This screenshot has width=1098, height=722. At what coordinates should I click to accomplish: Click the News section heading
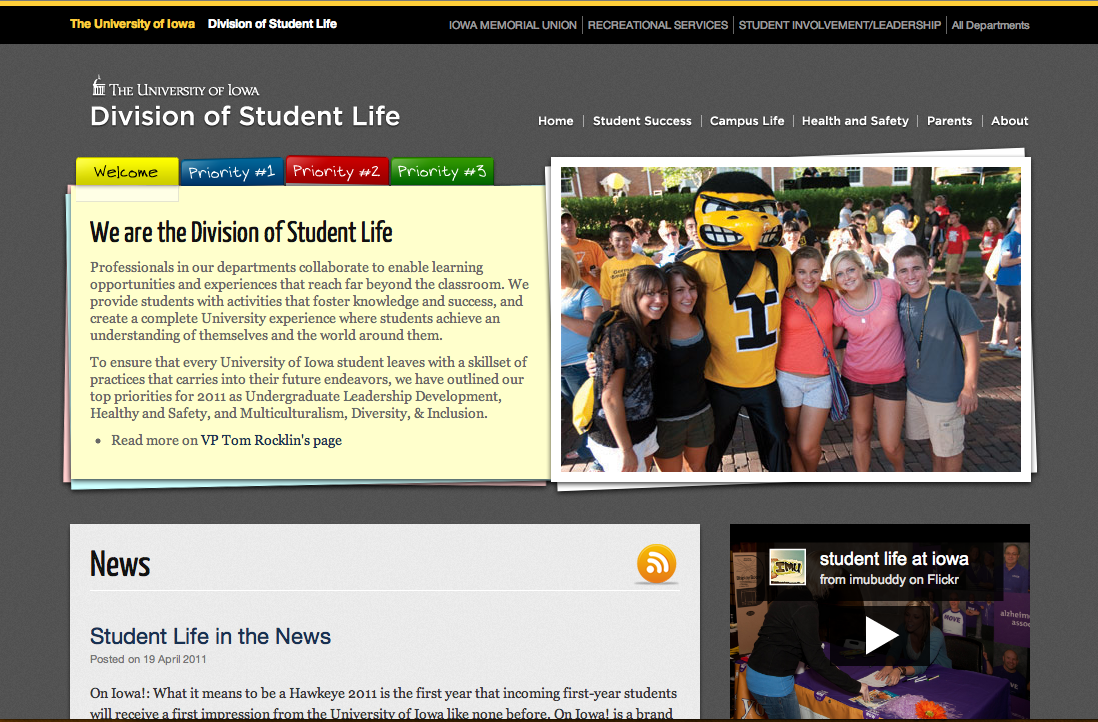[120, 564]
